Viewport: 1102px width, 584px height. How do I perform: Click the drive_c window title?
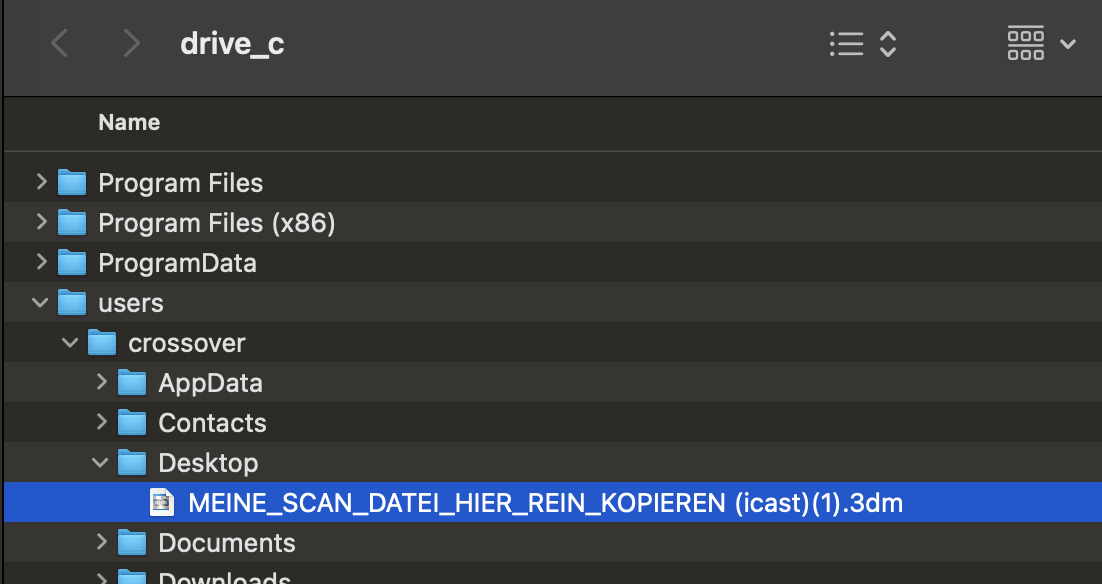232,44
